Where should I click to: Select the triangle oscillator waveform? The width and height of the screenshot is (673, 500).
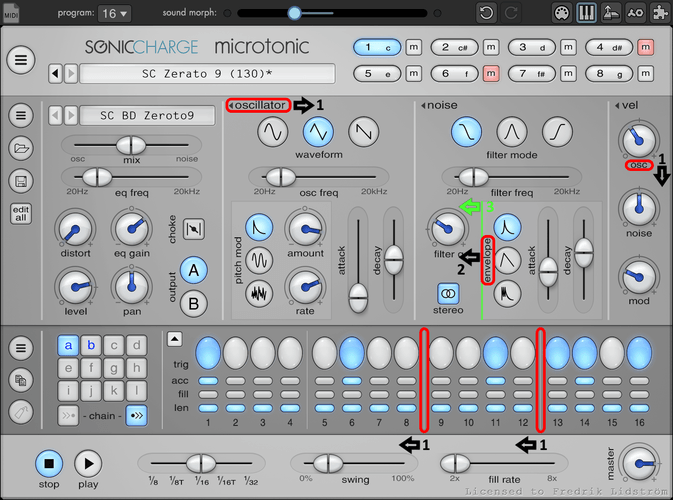[318, 132]
